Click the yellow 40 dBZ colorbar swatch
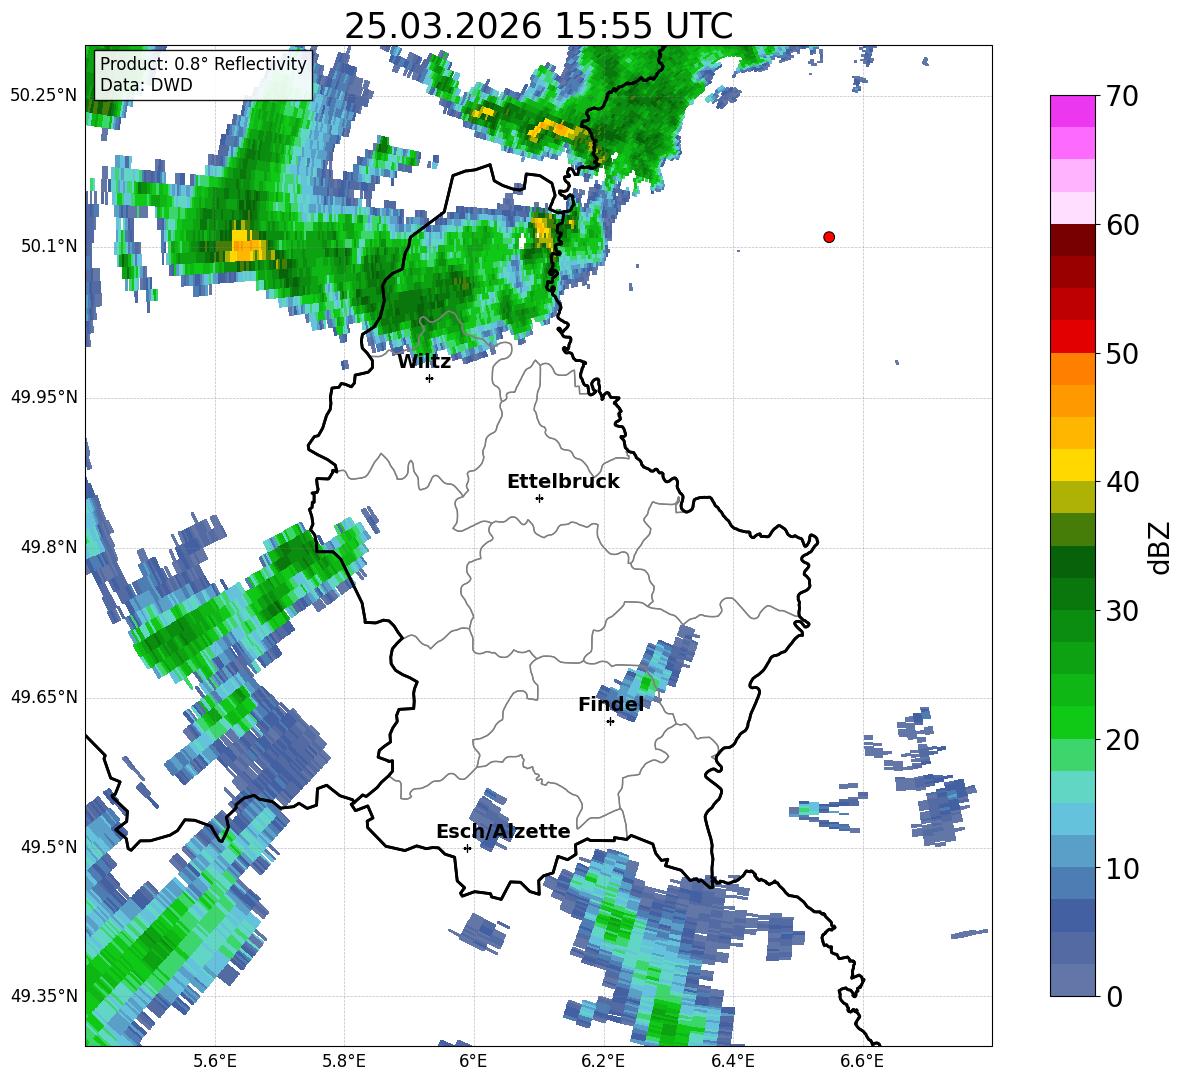 tap(1072, 465)
